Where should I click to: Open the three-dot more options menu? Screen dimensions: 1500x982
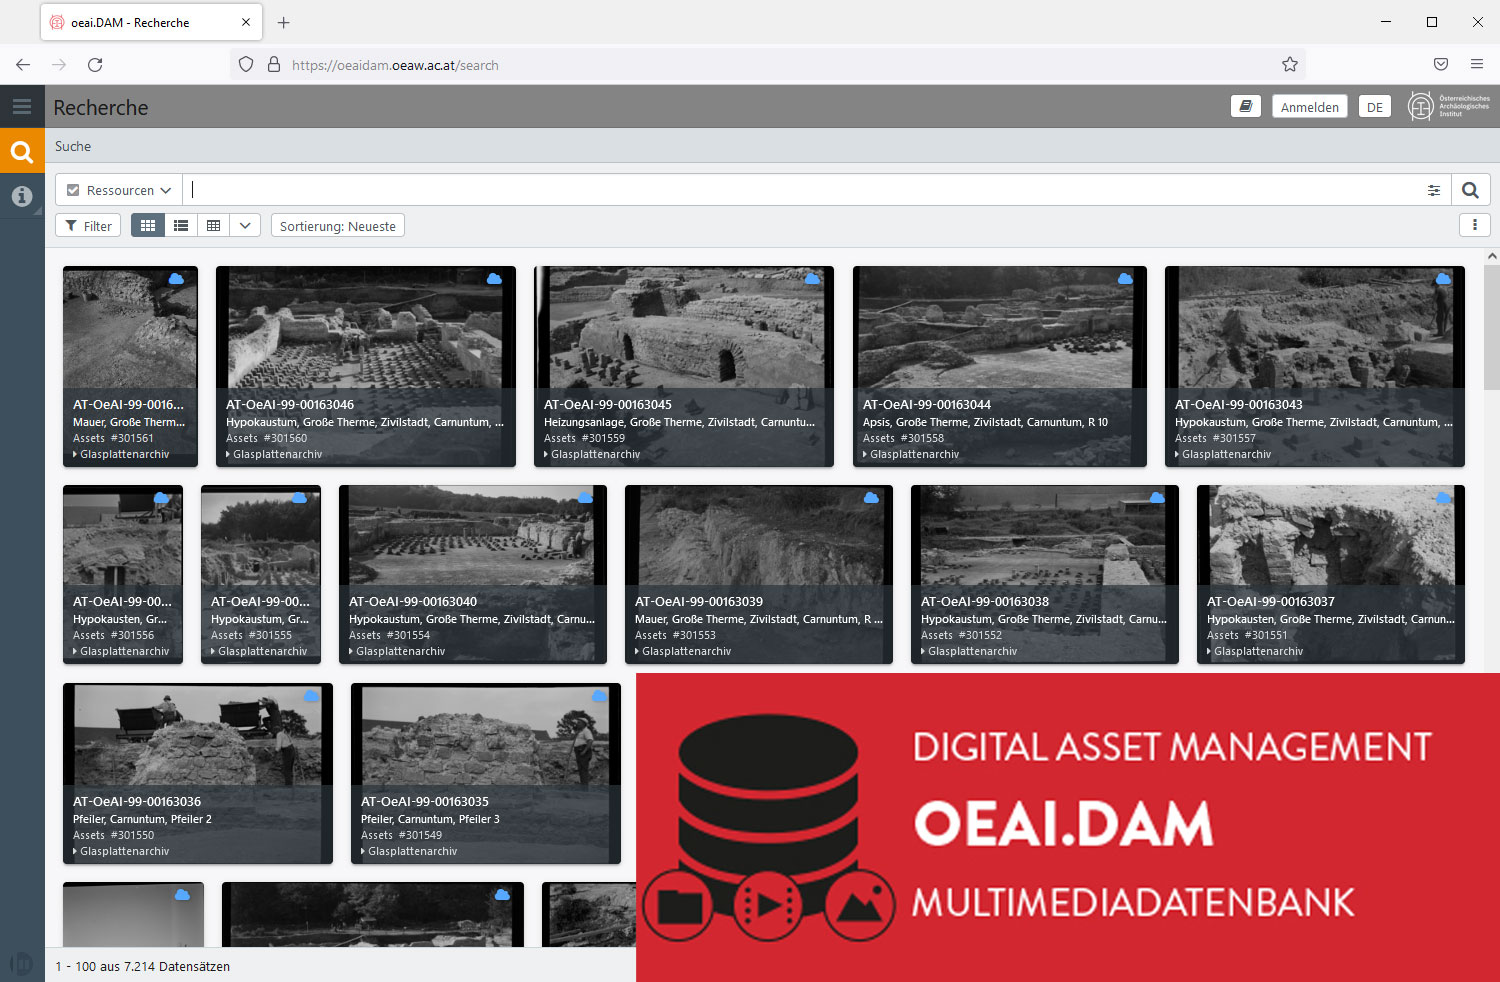point(1475,225)
